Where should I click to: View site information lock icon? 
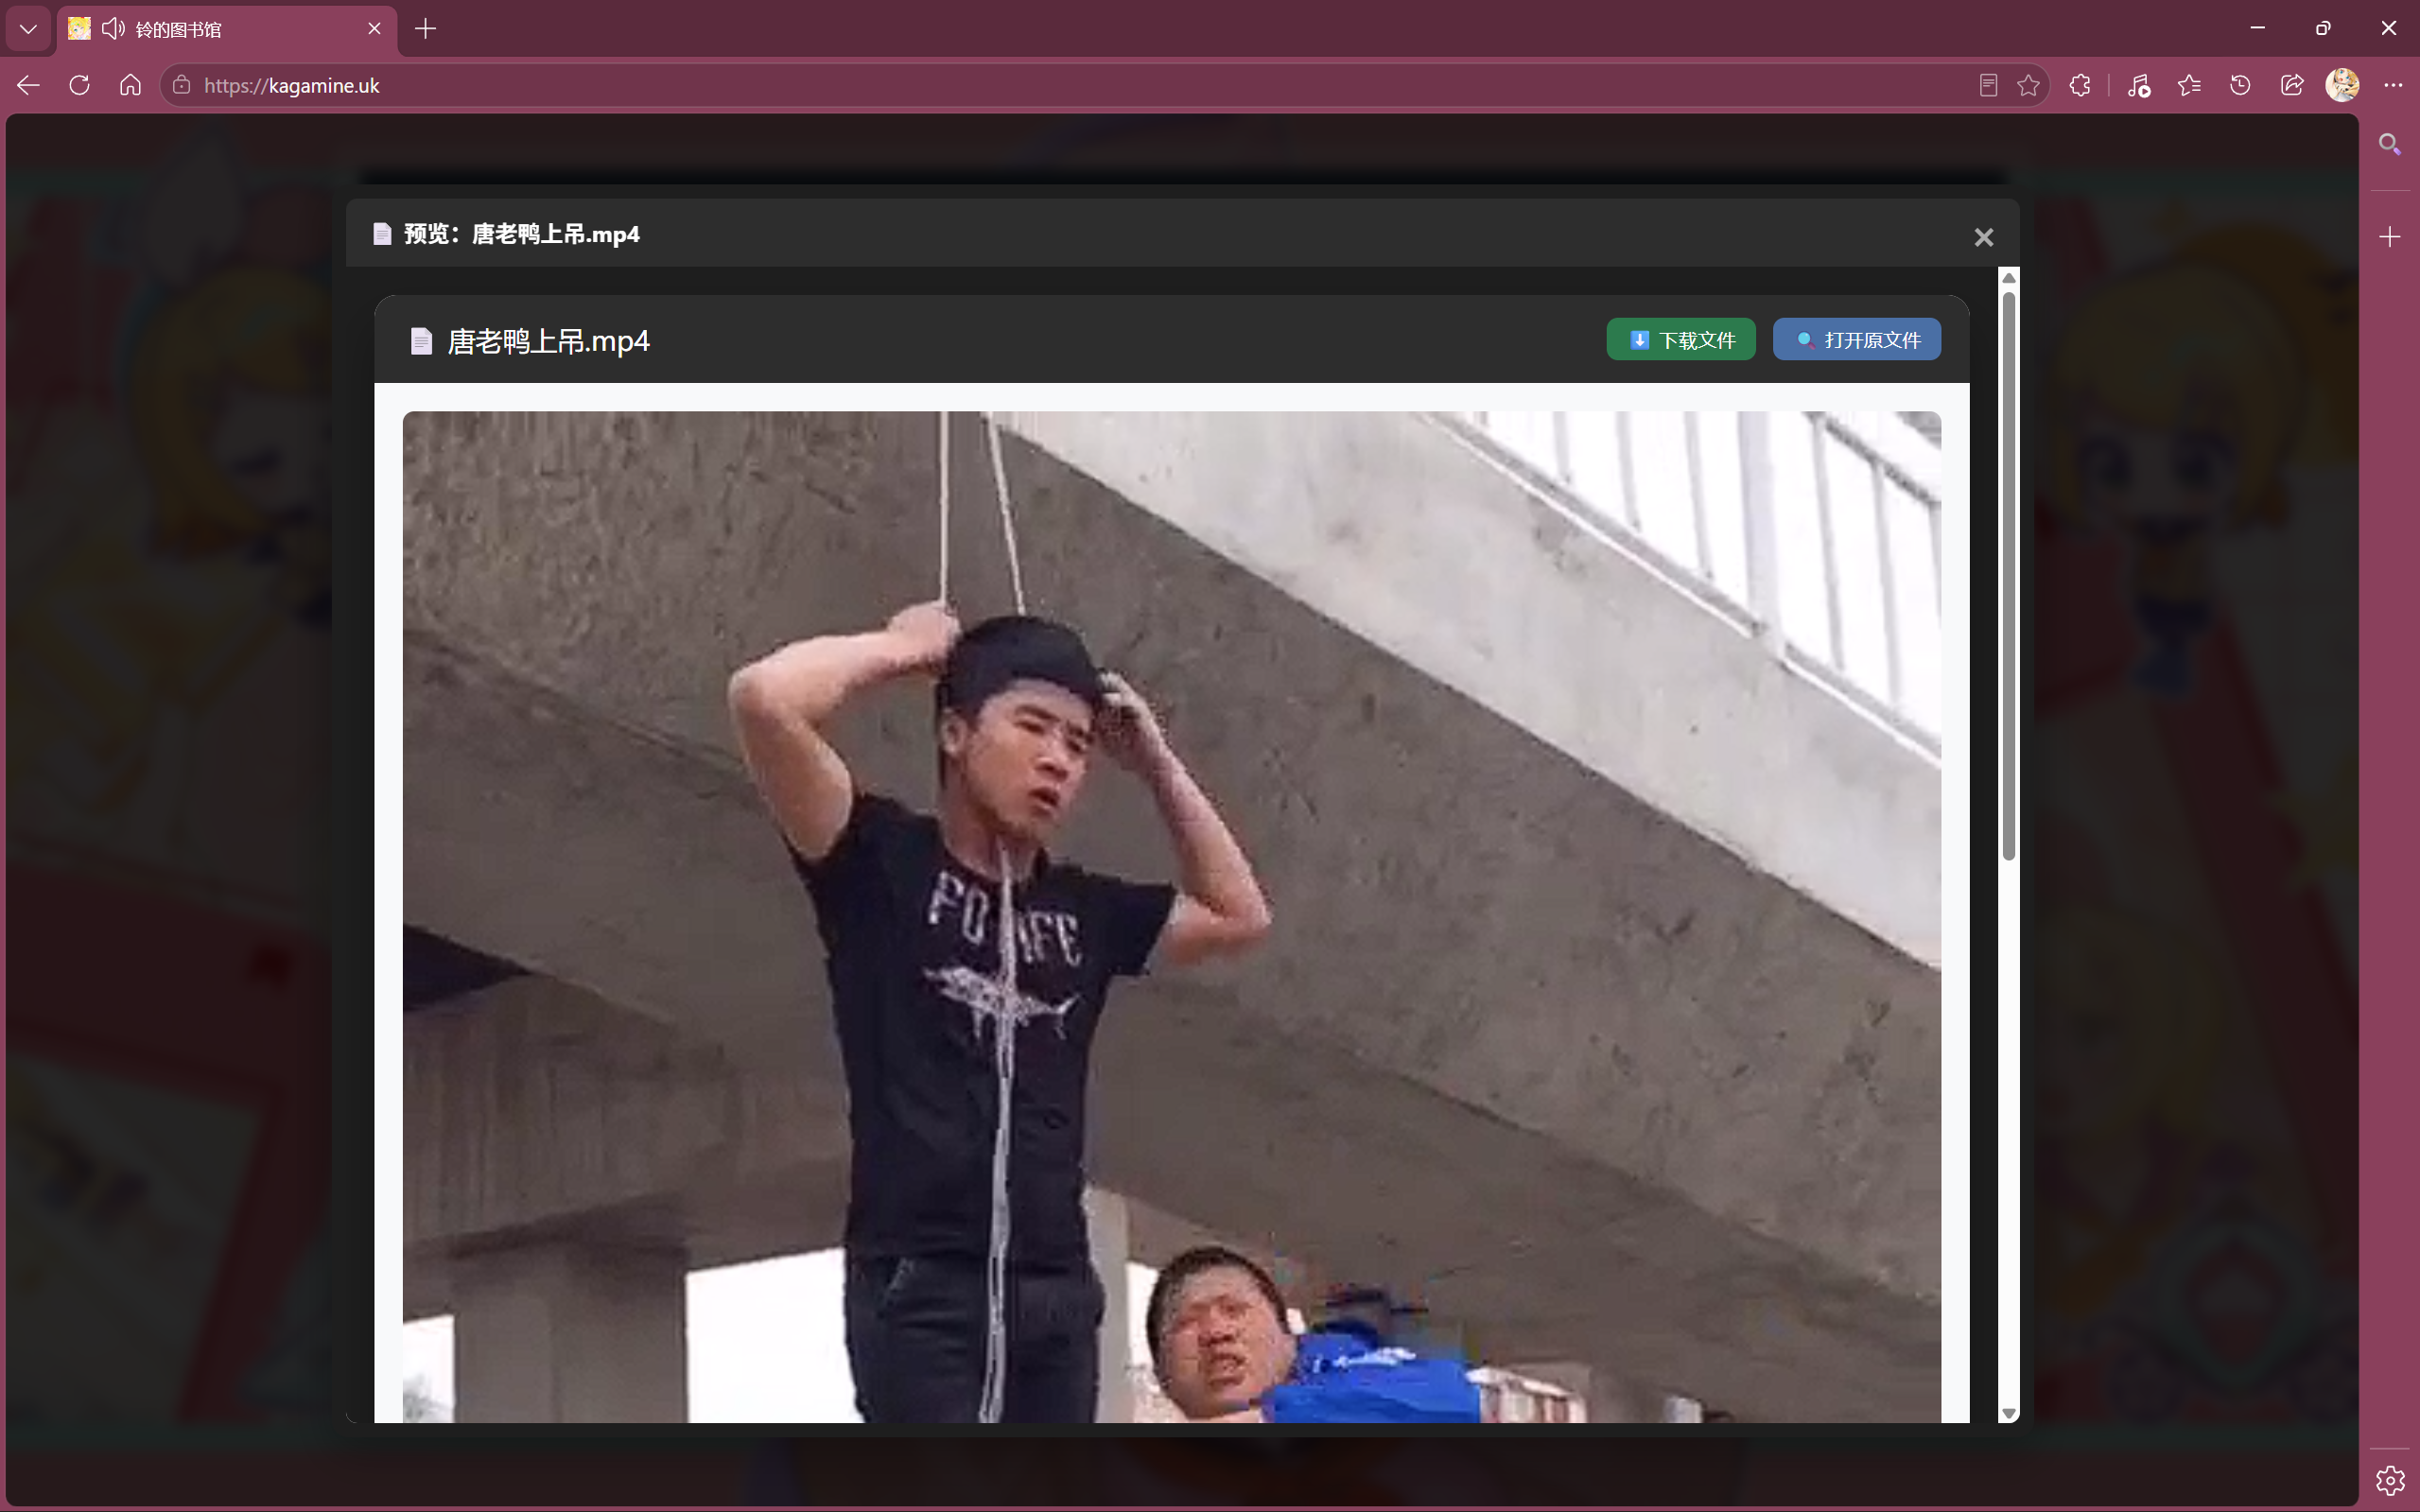pyautogui.click(x=181, y=85)
